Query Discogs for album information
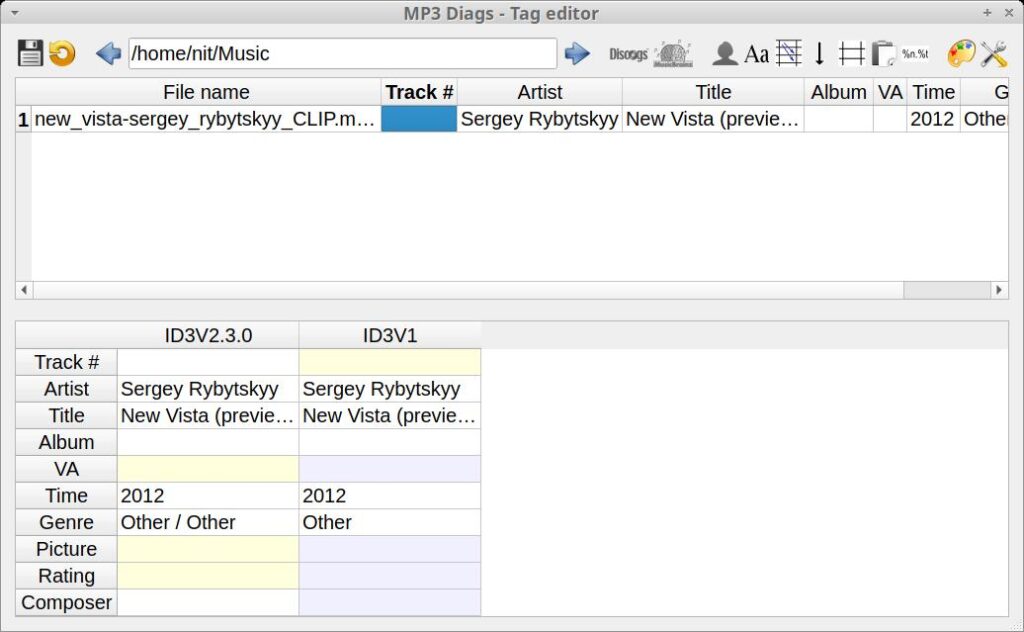The width and height of the screenshot is (1024, 632). coord(627,54)
